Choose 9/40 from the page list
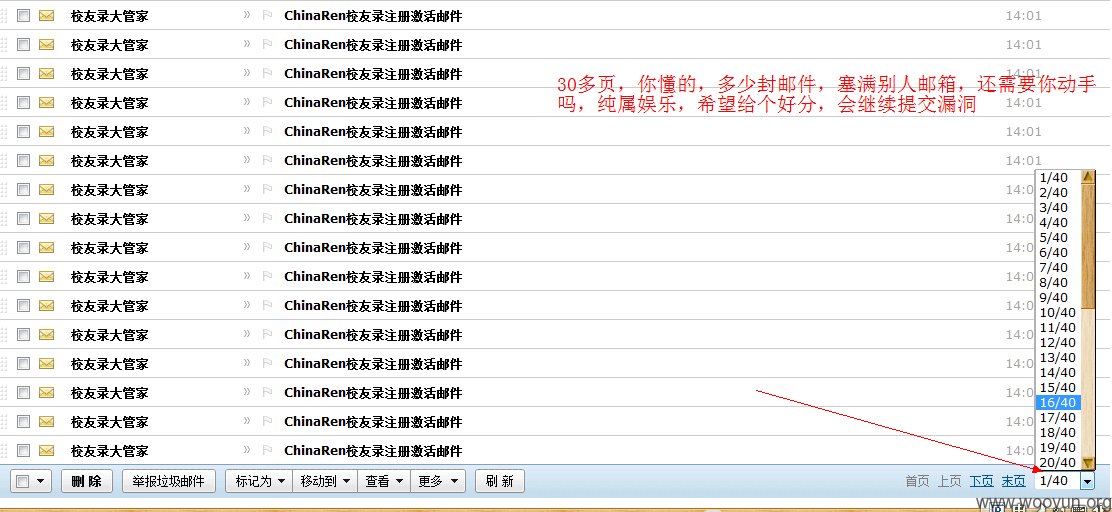Image resolution: width=1112 pixels, height=512 pixels. 1058,297
